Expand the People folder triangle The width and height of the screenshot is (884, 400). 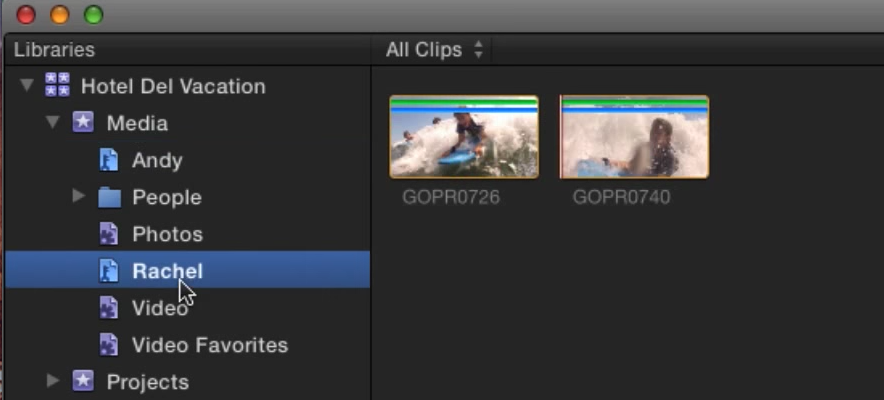[79, 196]
